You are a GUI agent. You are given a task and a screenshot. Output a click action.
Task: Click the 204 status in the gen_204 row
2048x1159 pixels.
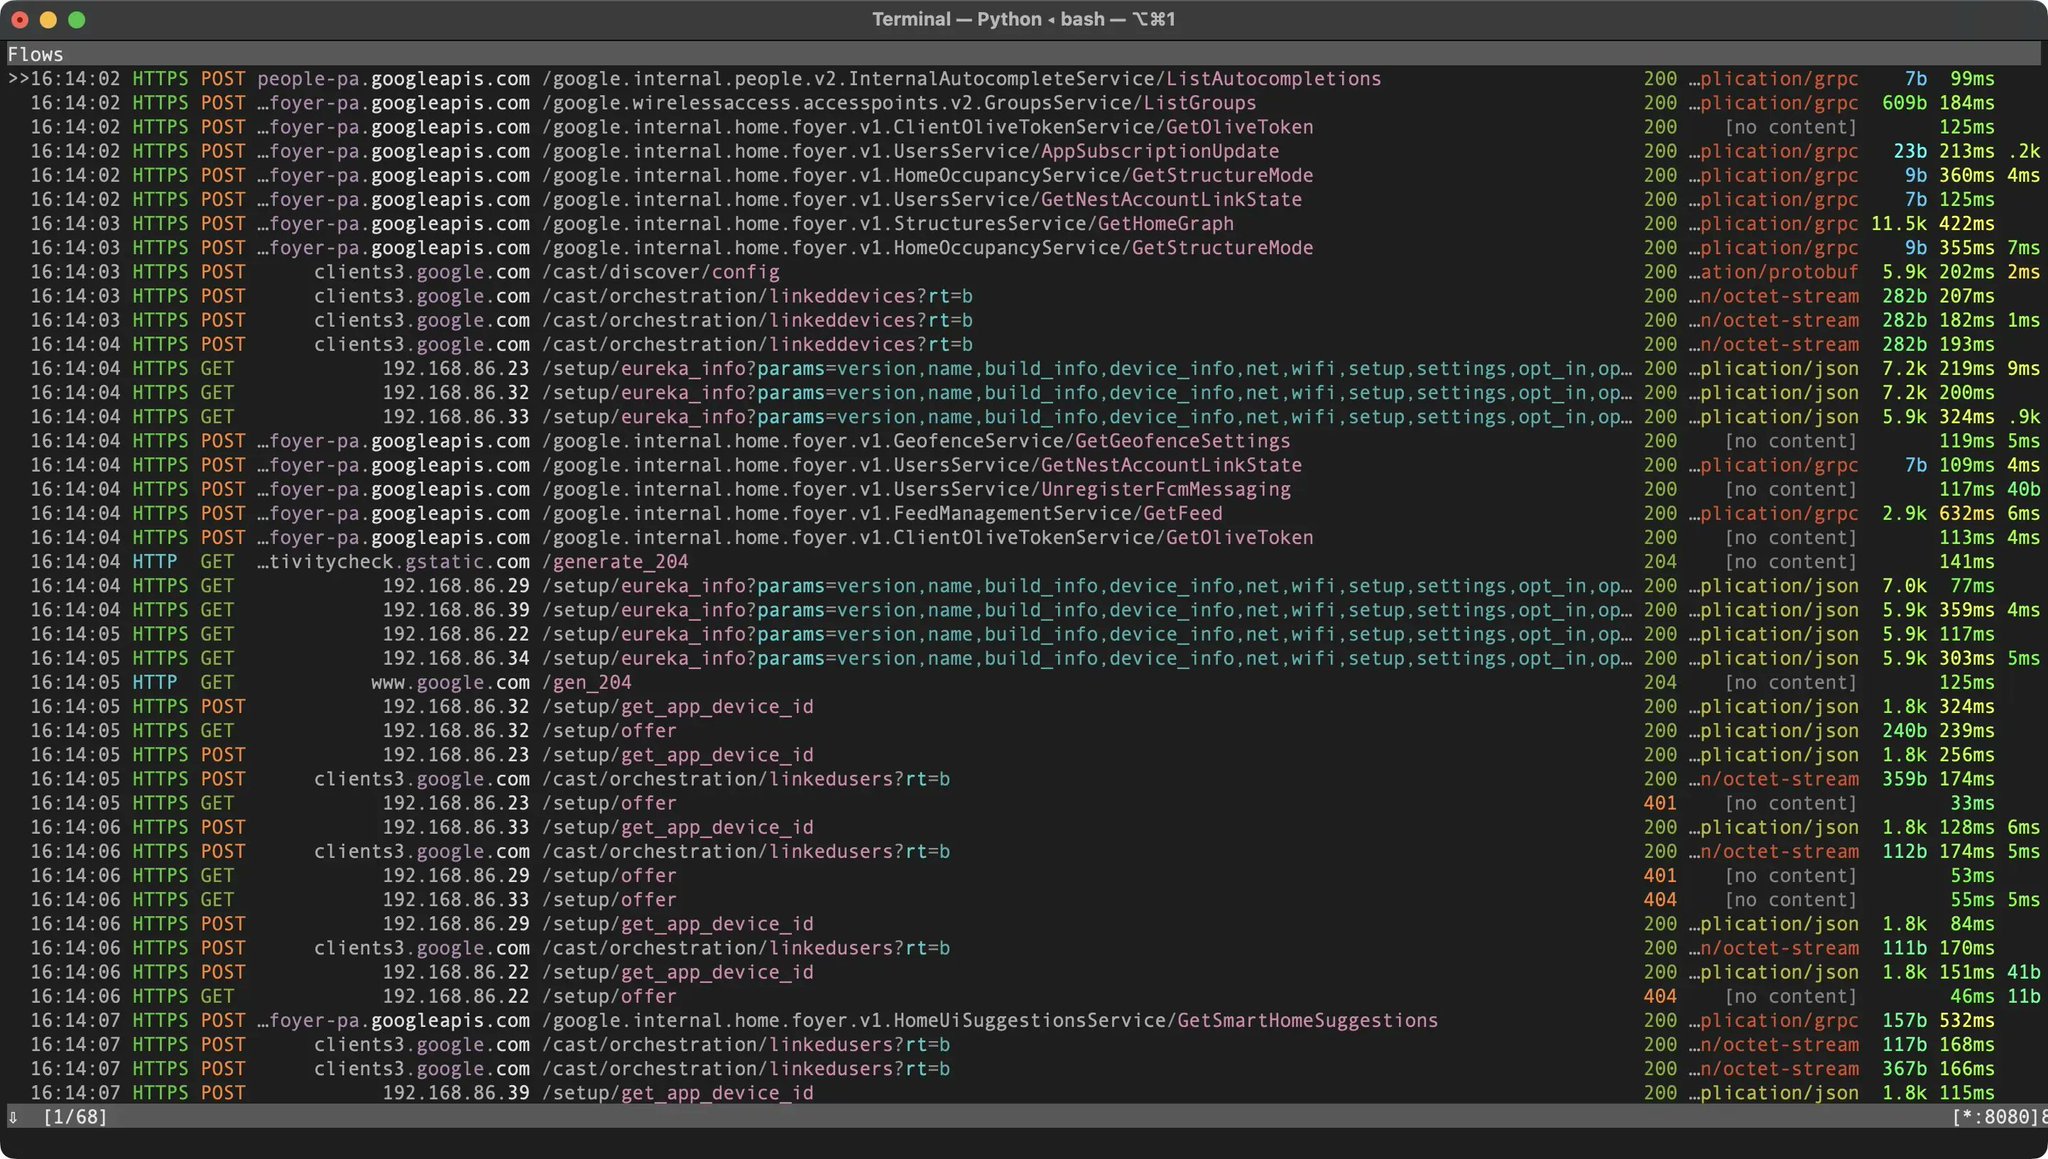click(1660, 682)
